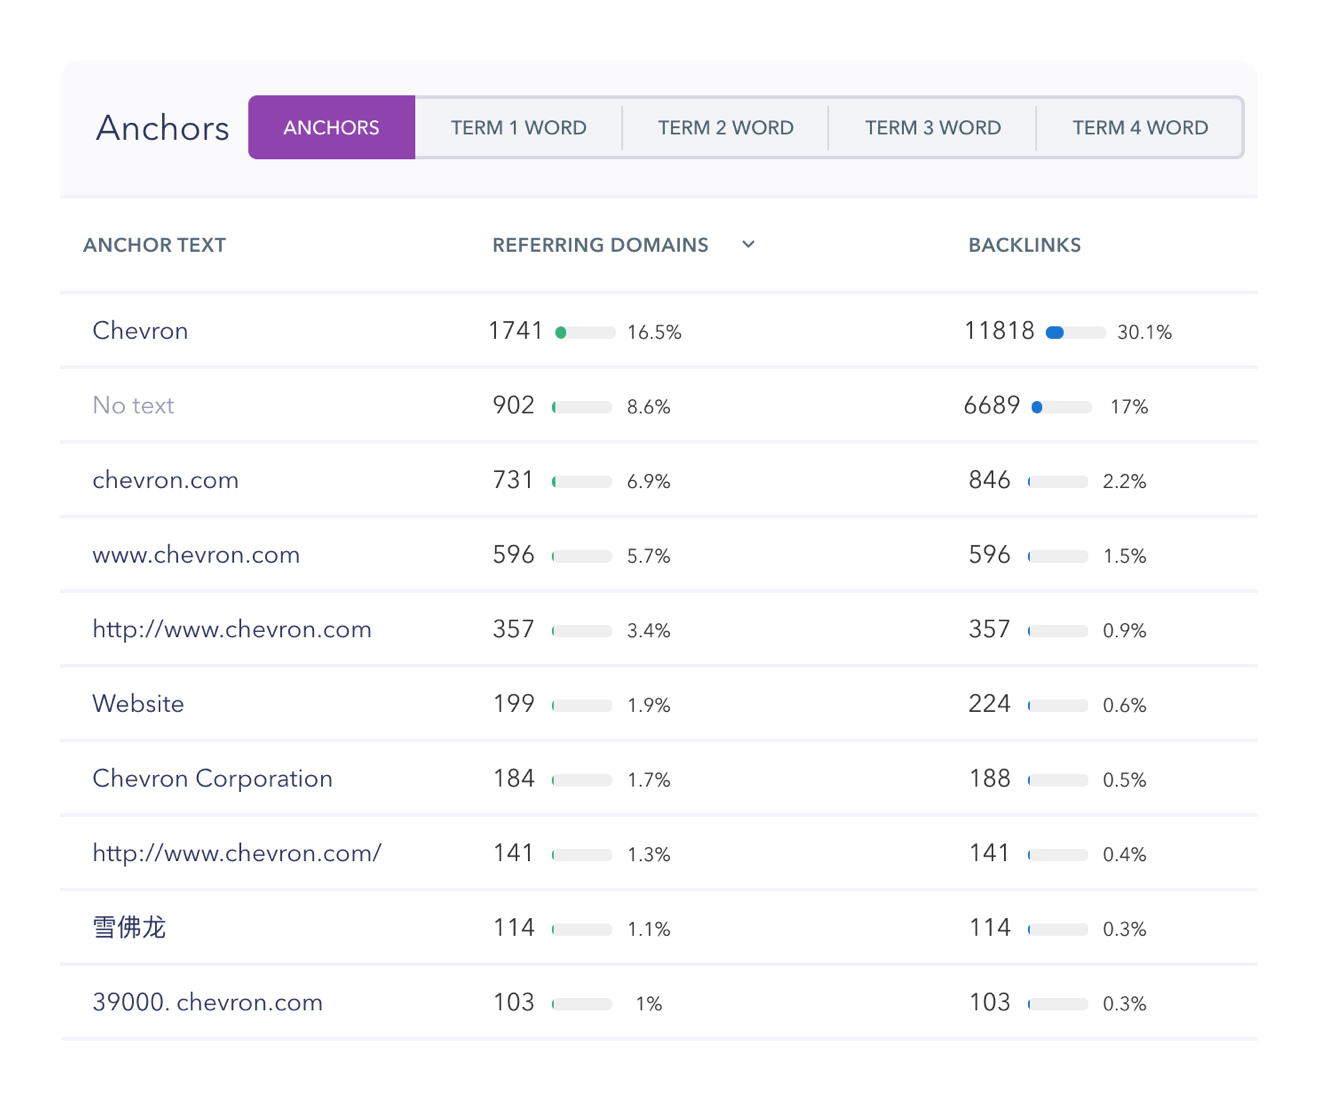Click the 0.4% backlinks percentage
Image resolution: width=1318 pixels, height=1112 pixels.
coord(1124,855)
